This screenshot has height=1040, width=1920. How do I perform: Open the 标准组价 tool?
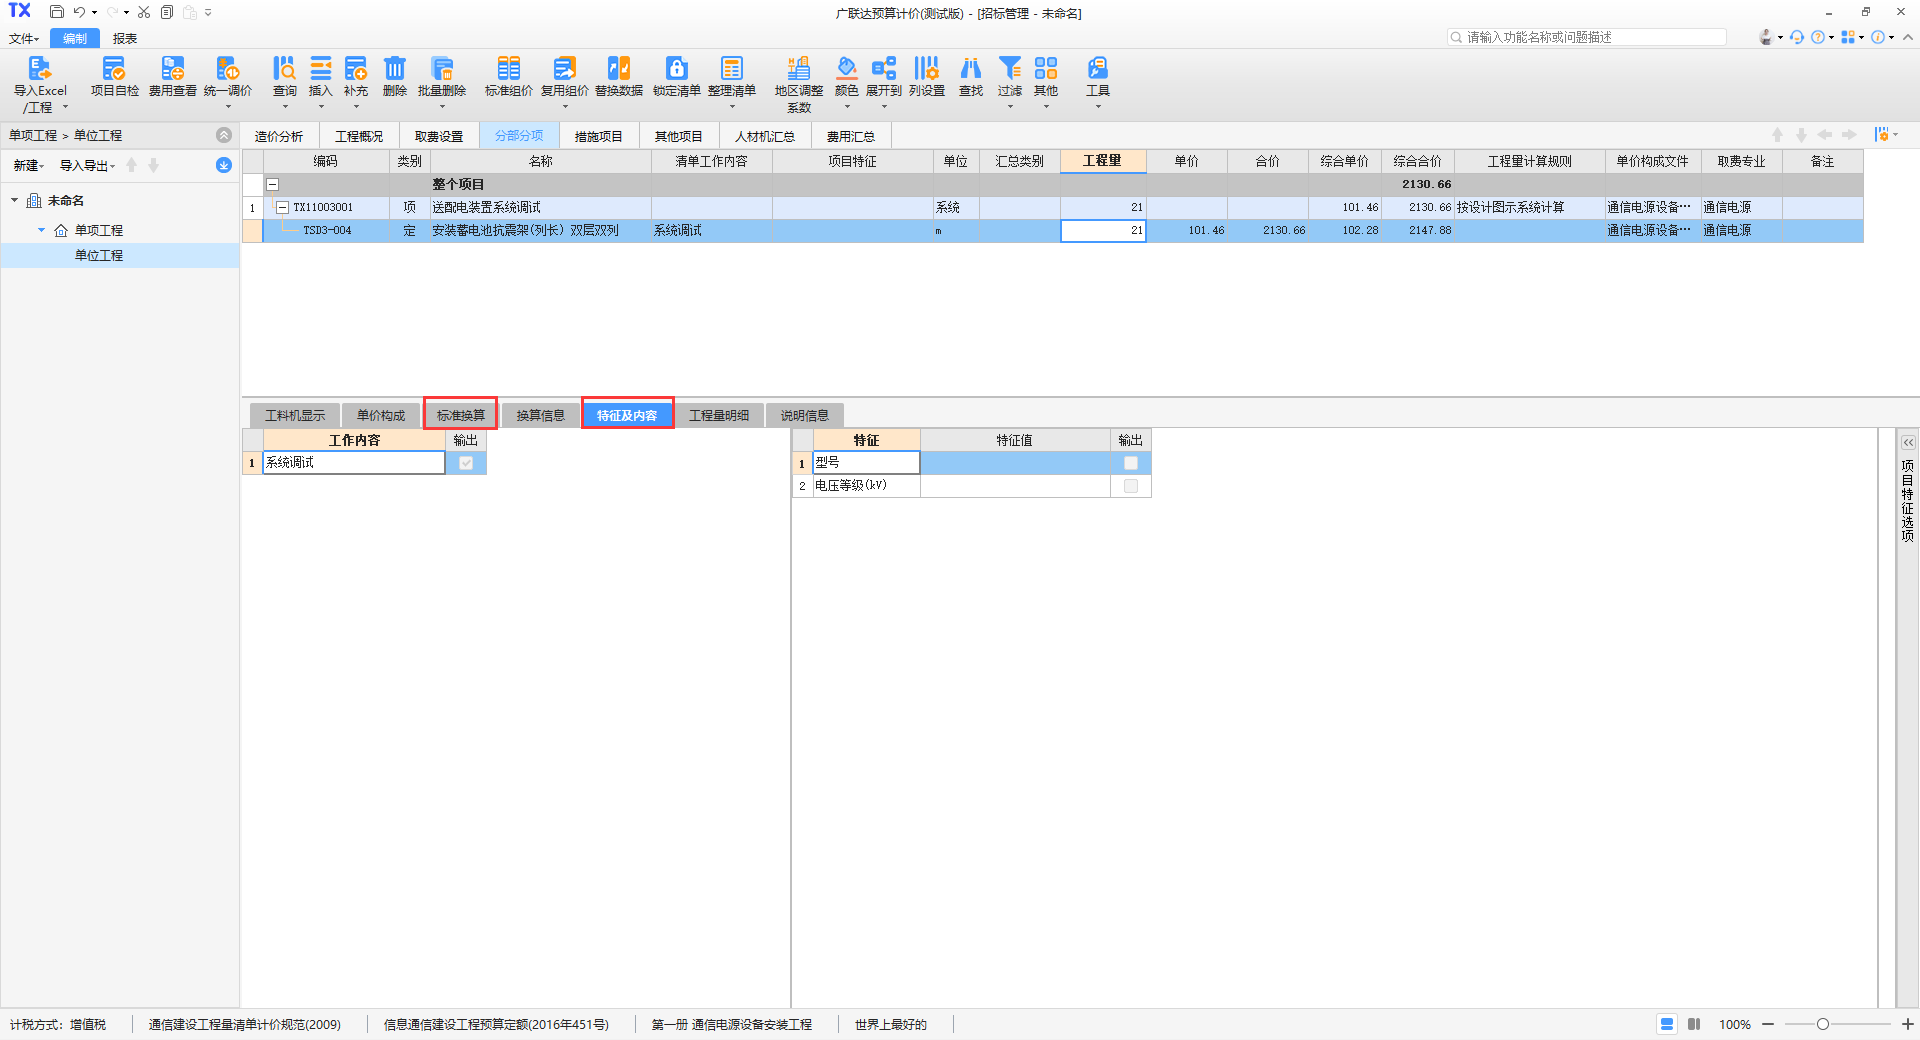[x=508, y=69]
